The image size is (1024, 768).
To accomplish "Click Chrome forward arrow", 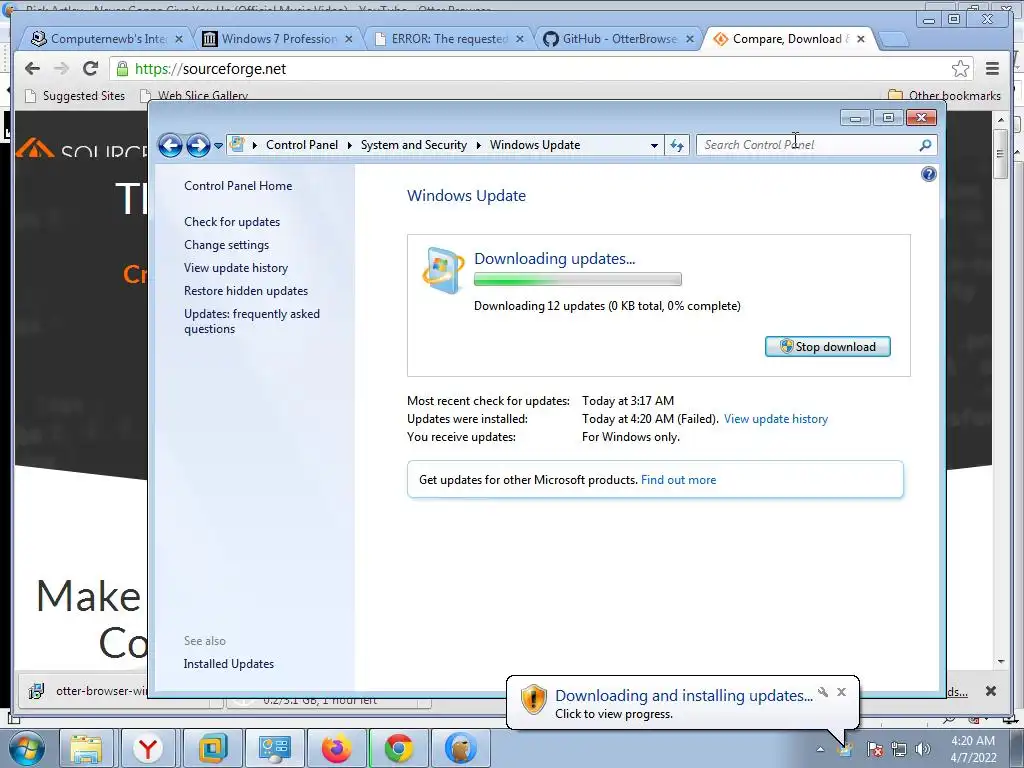I will [61, 69].
